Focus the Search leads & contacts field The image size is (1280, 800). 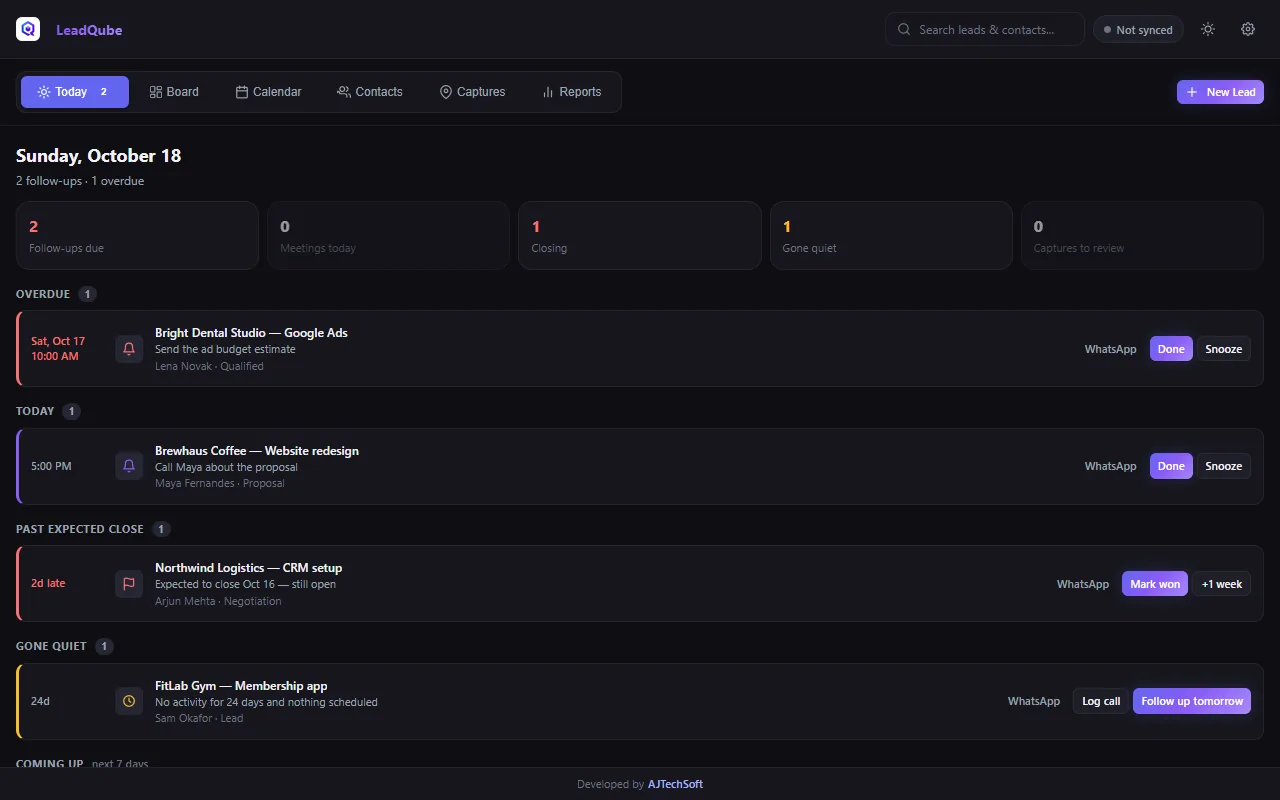click(x=985, y=30)
